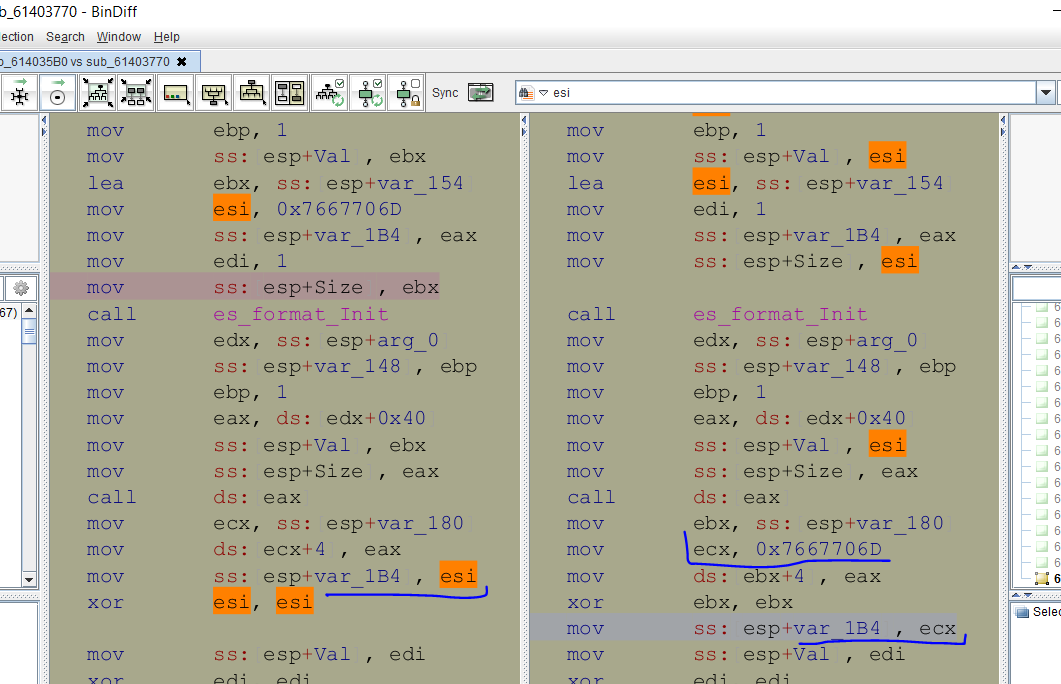Open the Search menu
Viewport: 1061px width, 684px height.
(65, 37)
